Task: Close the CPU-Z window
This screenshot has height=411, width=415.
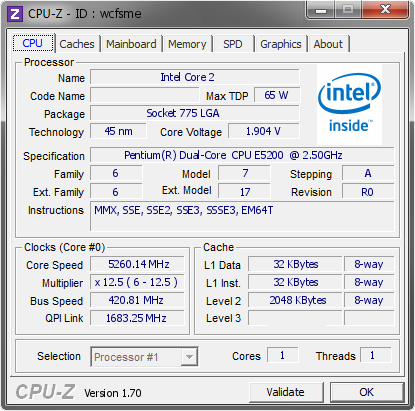Action: tap(385, 10)
